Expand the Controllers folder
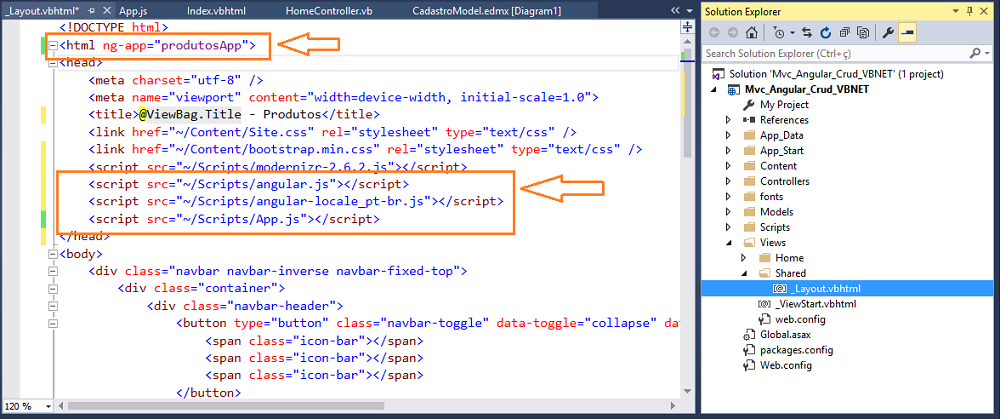 (x=728, y=181)
